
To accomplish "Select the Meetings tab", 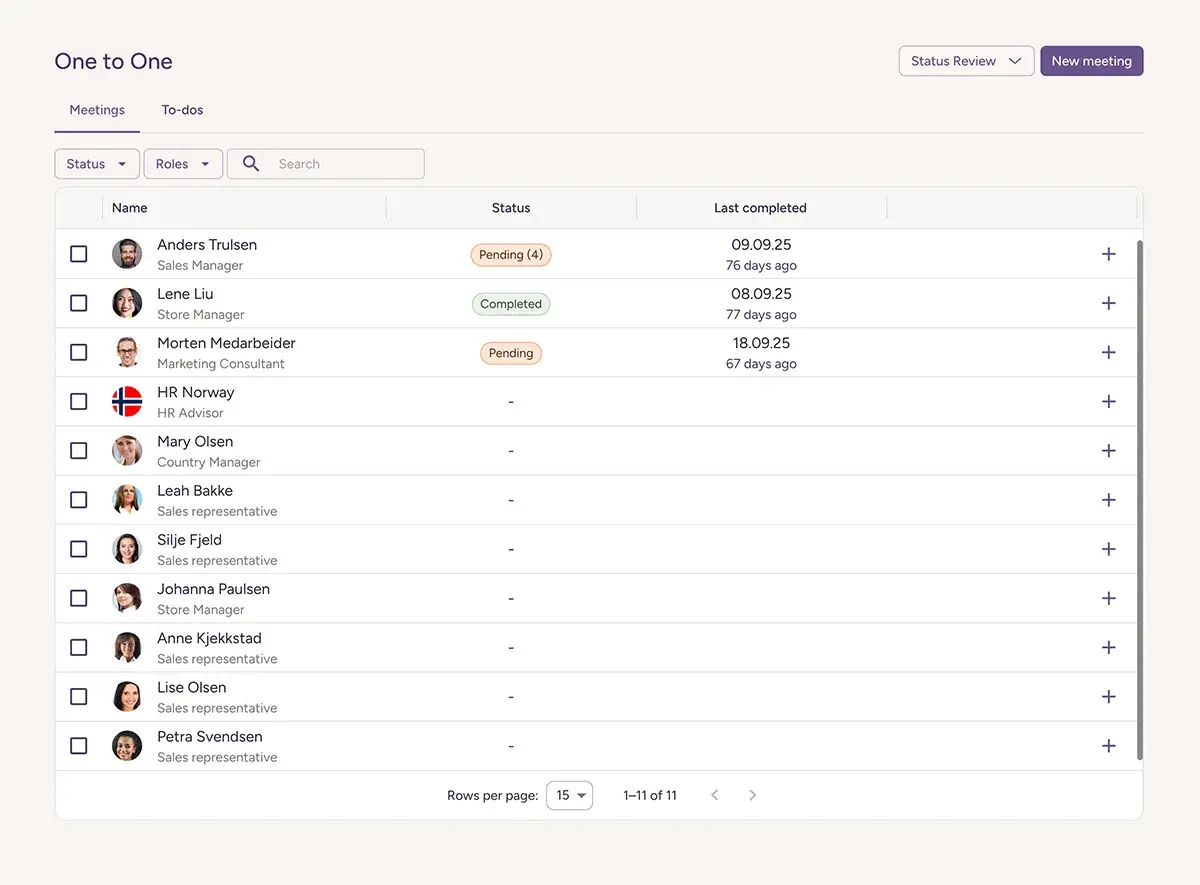I will tap(97, 110).
